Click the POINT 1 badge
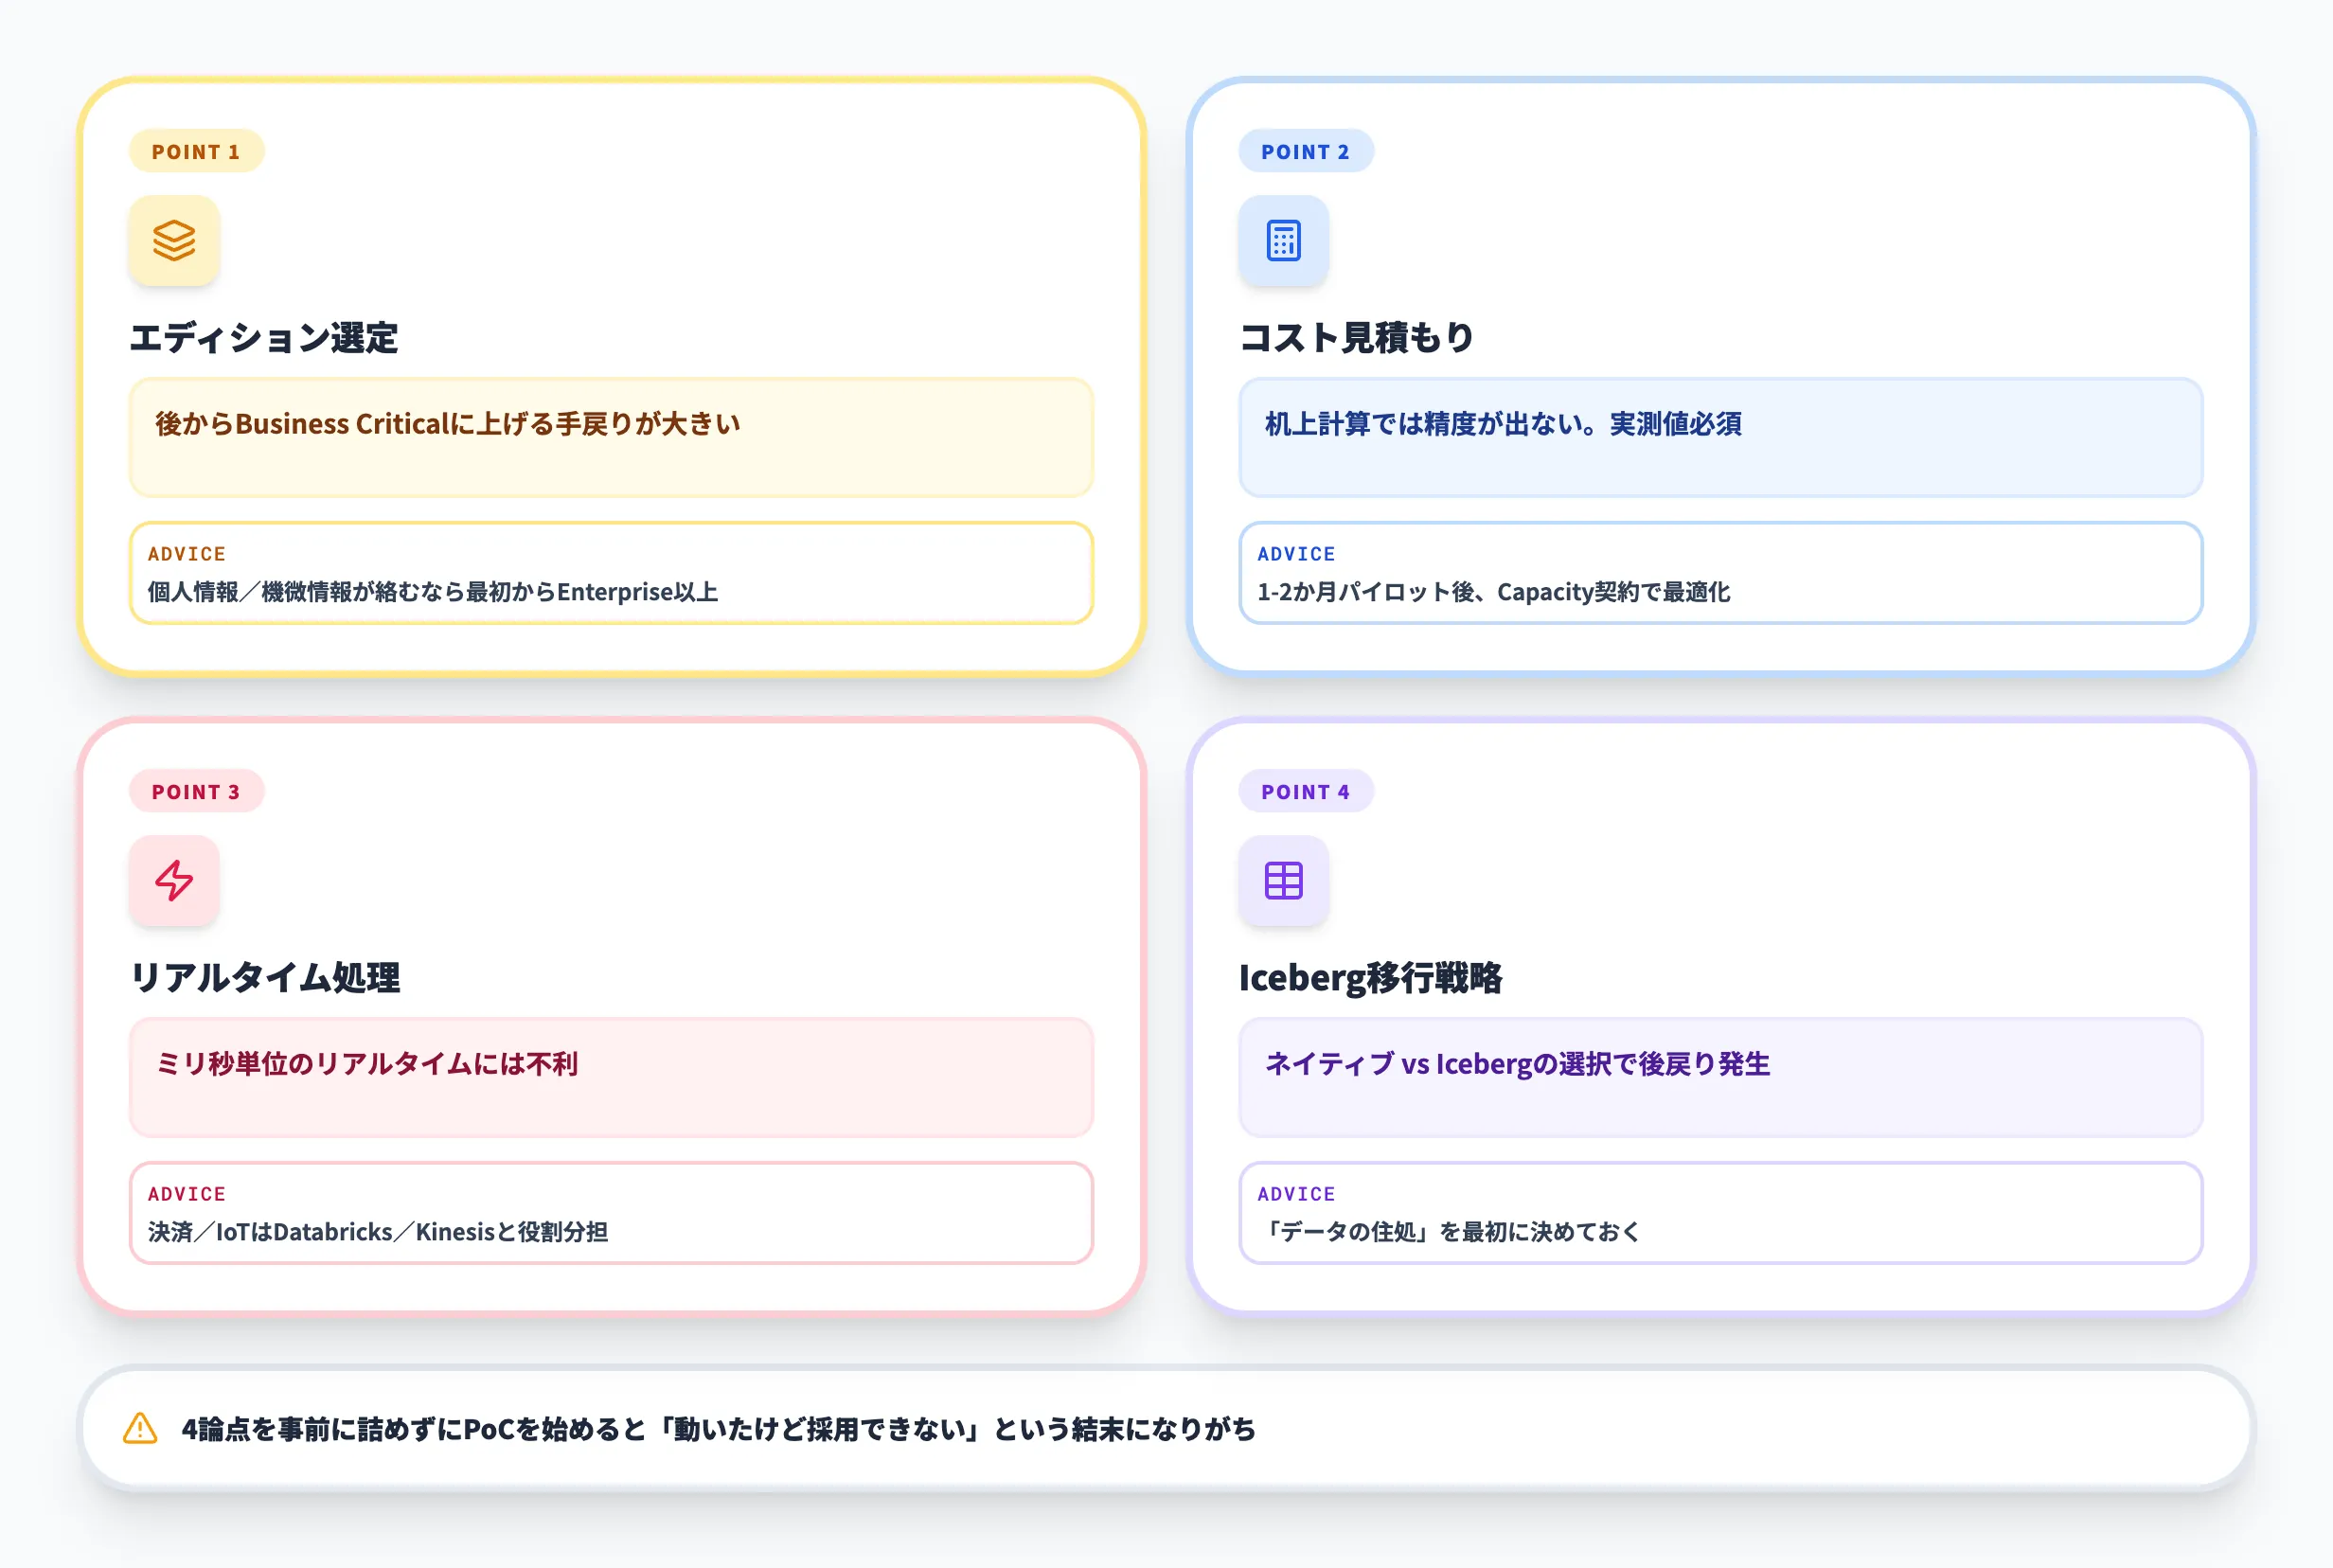Screen dimensions: 2333x1568 pos(196,151)
